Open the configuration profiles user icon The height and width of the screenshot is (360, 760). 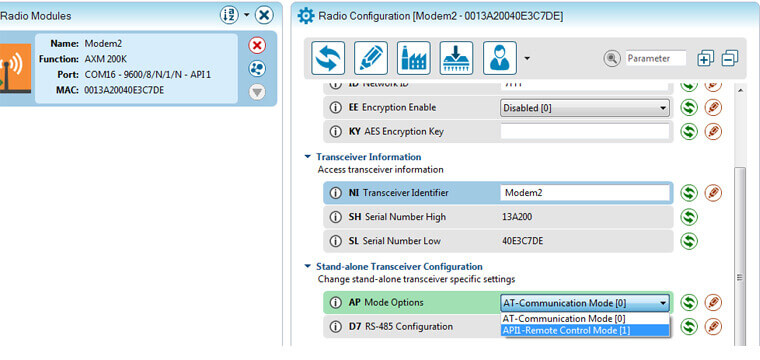(500, 58)
